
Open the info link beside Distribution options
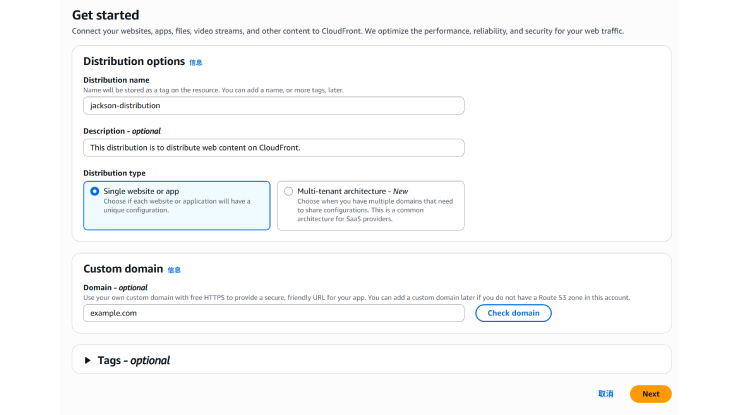pyautogui.click(x=196, y=62)
